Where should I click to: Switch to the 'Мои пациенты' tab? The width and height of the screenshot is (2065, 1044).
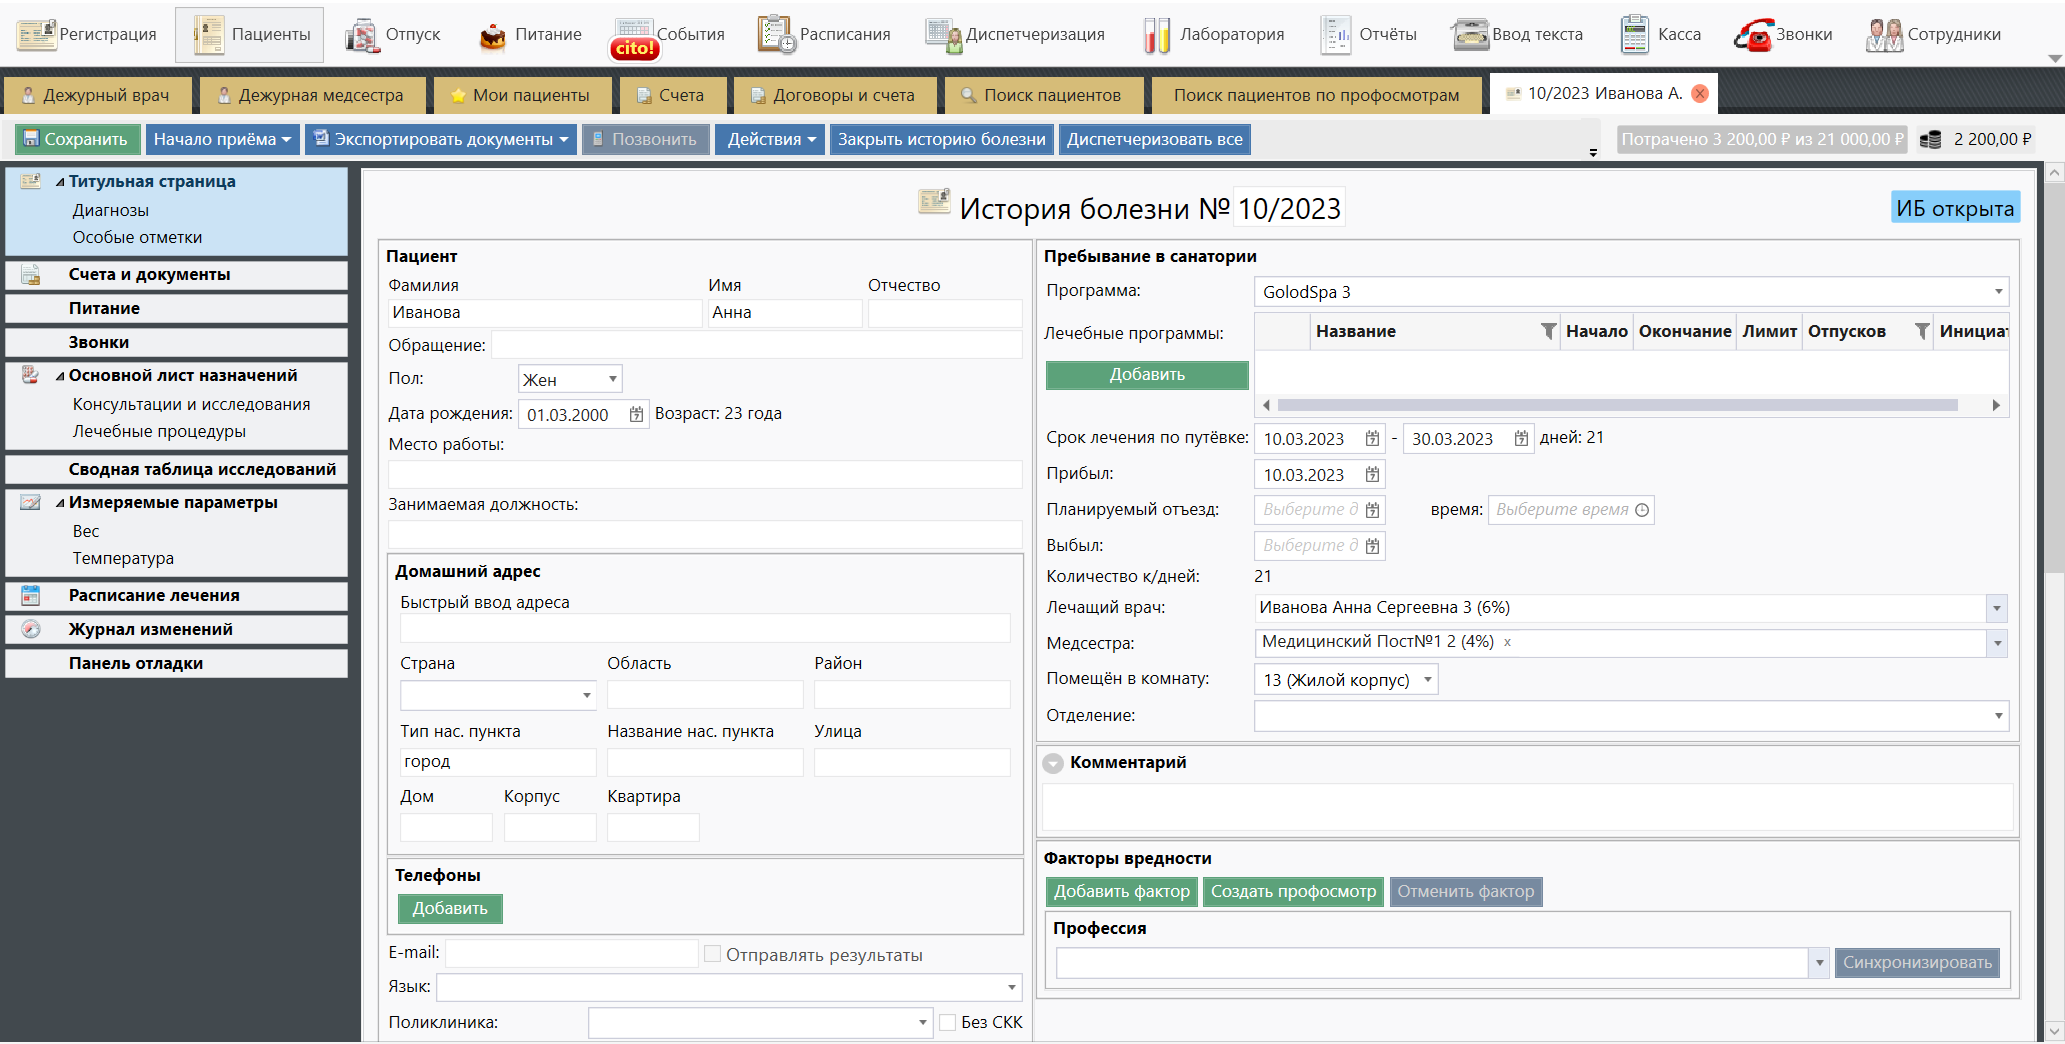point(520,95)
